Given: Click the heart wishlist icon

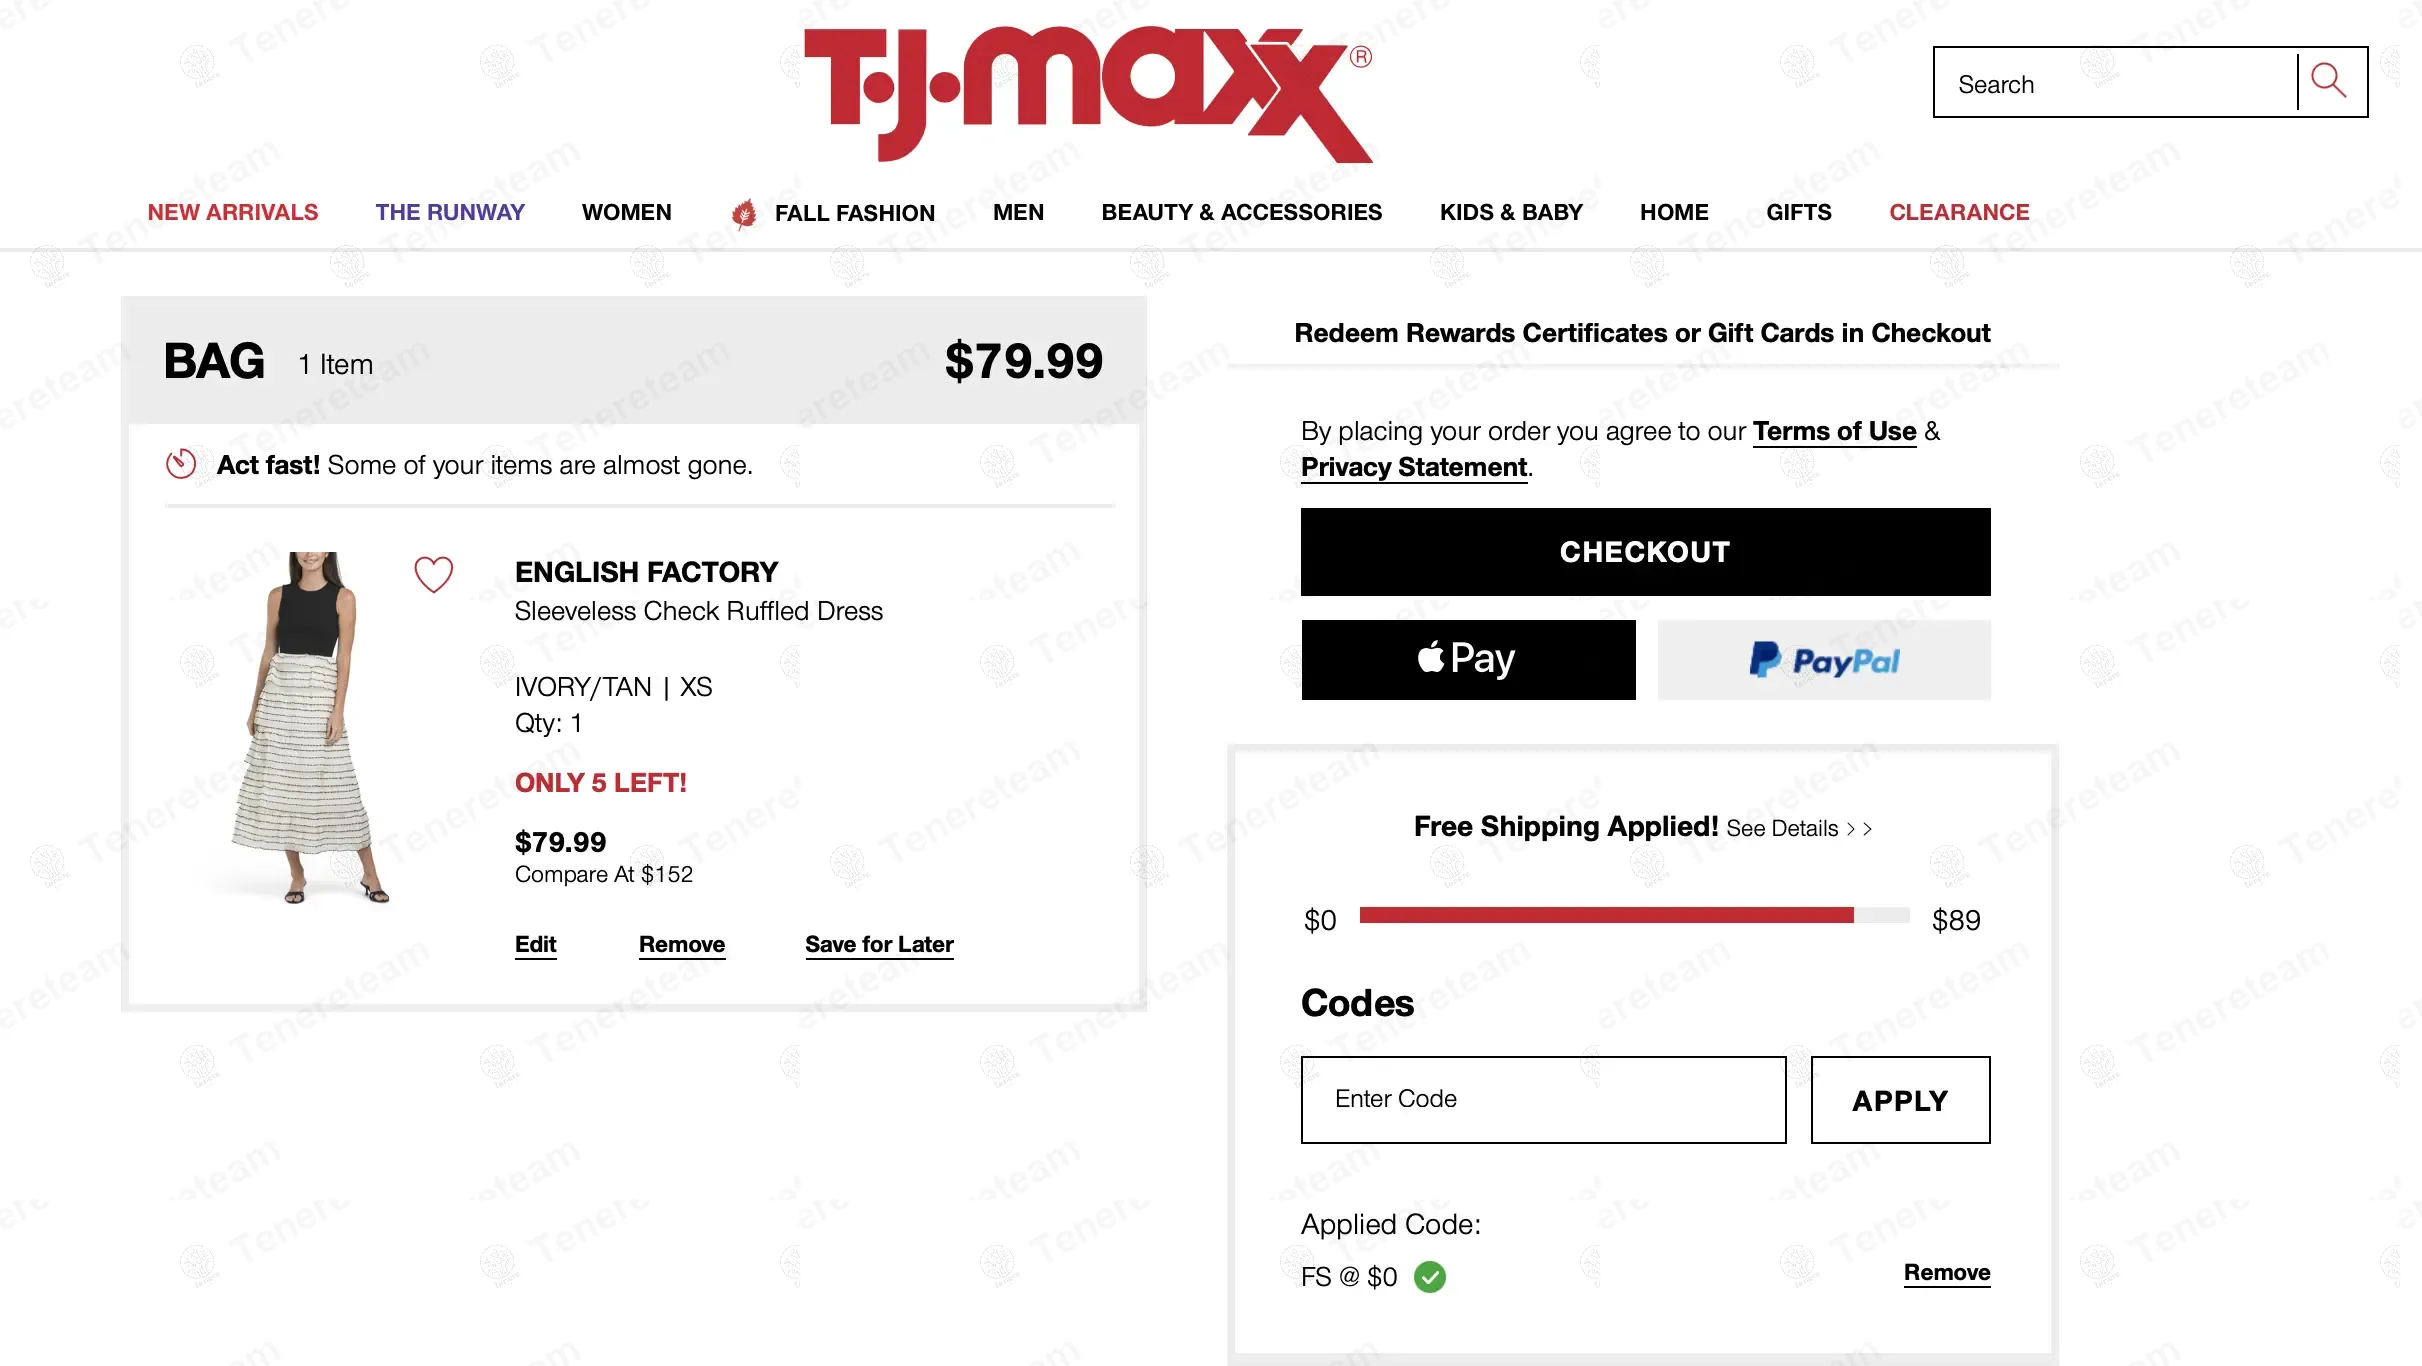Looking at the screenshot, I should coord(434,574).
